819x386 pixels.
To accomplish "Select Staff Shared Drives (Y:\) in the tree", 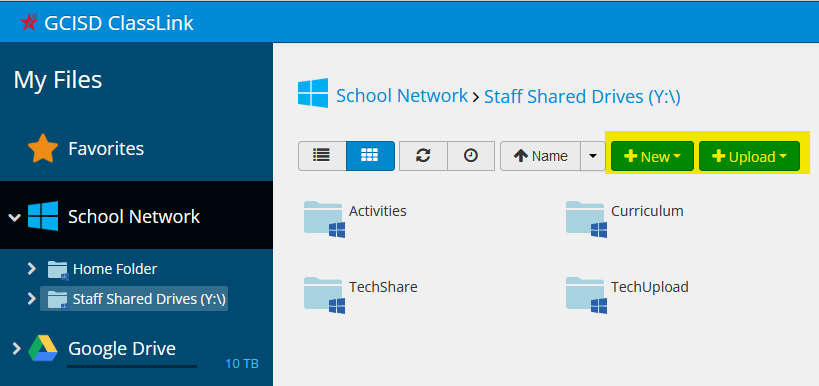I will click(149, 299).
